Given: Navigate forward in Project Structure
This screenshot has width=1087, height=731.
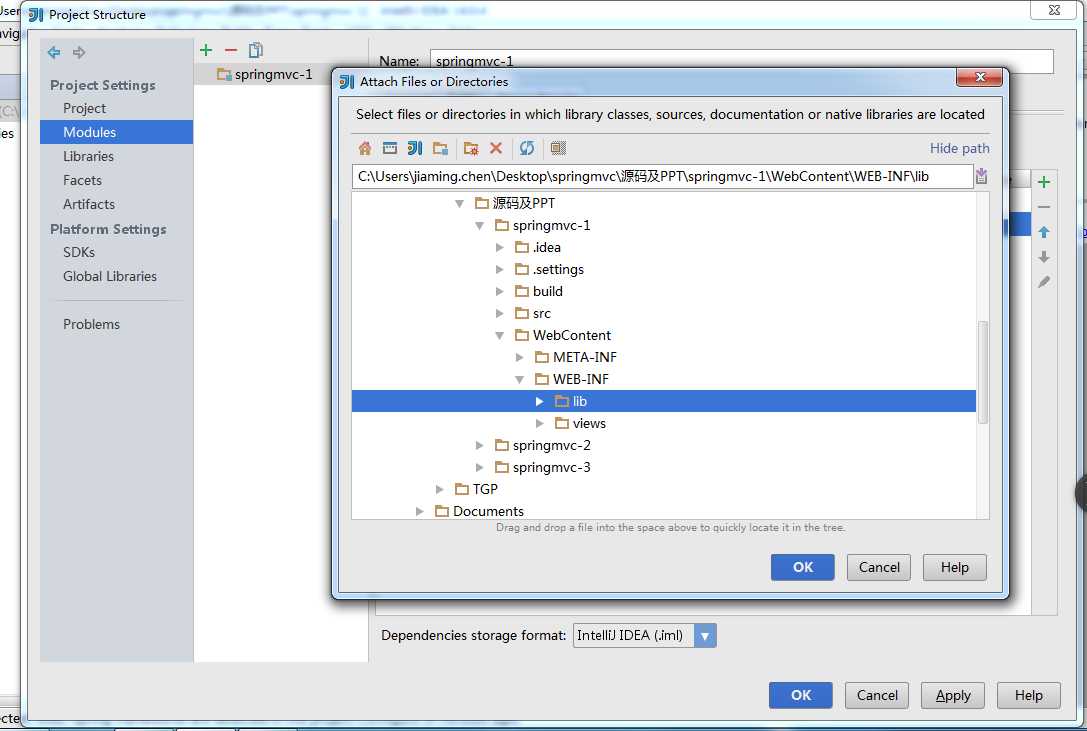Looking at the screenshot, I should point(79,53).
